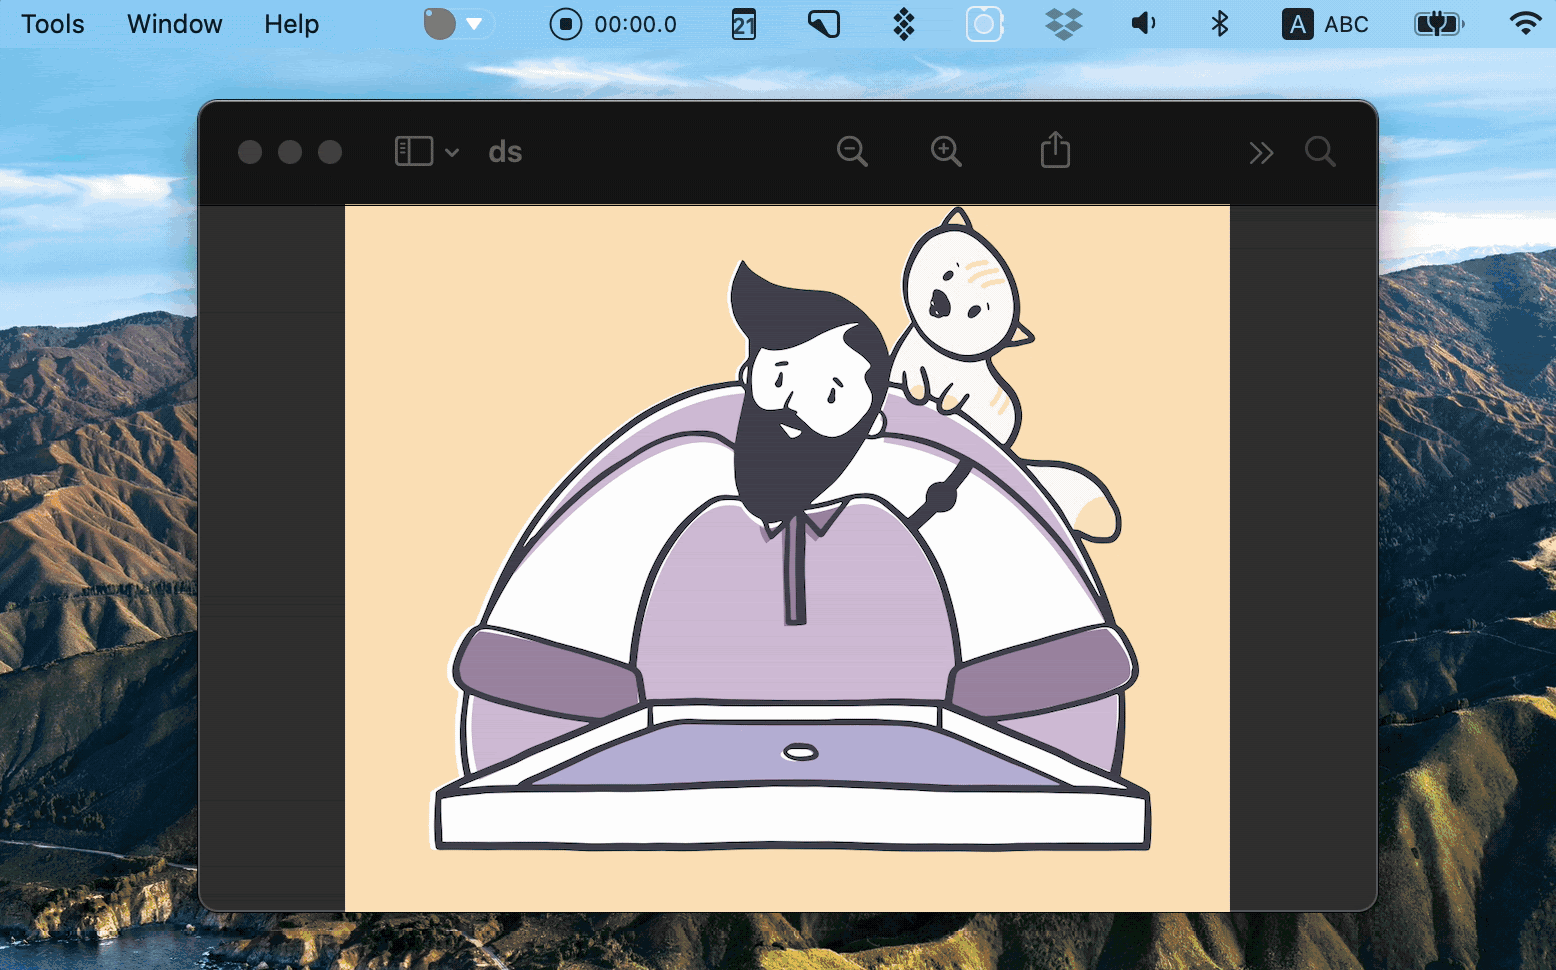
Task: Open the Window menu
Action: tap(175, 24)
